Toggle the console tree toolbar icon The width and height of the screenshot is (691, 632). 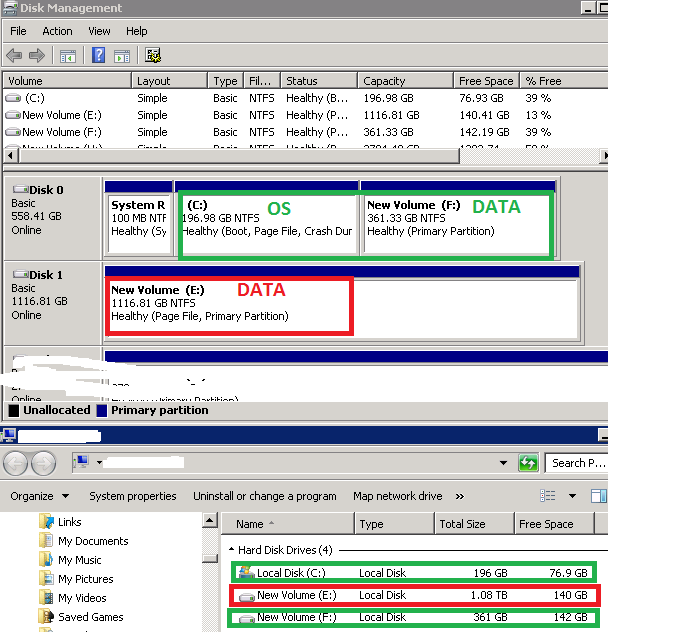67,56
